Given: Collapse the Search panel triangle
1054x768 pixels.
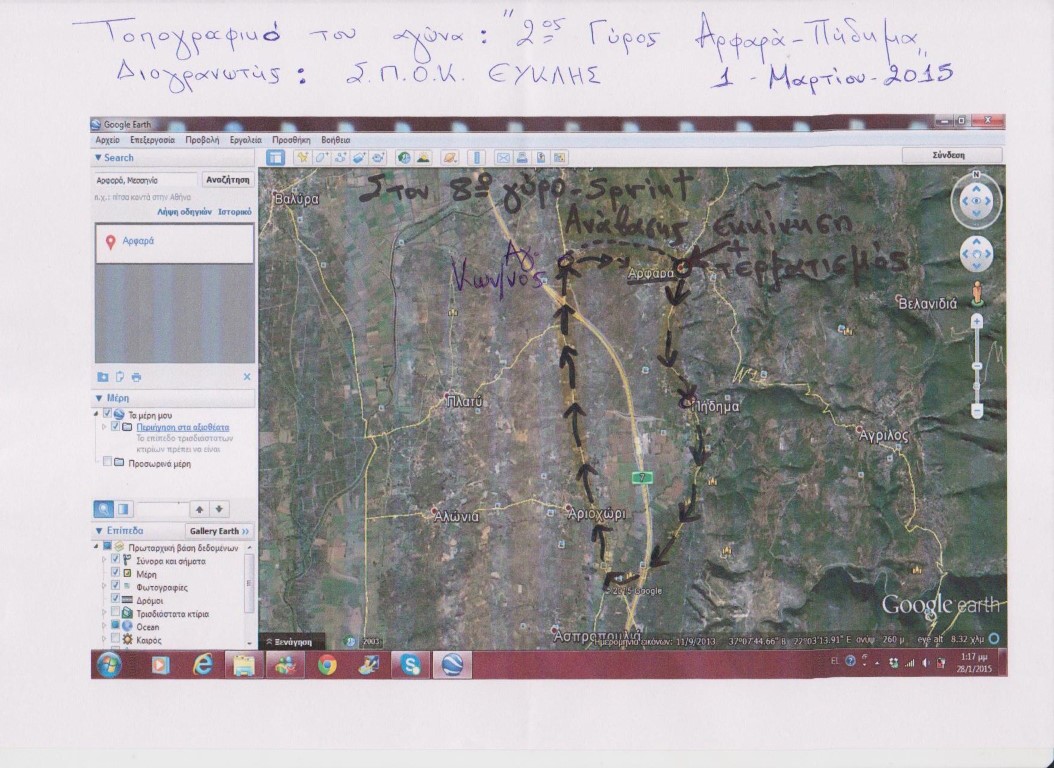Looking at the screenshot, I should [98, 158].
